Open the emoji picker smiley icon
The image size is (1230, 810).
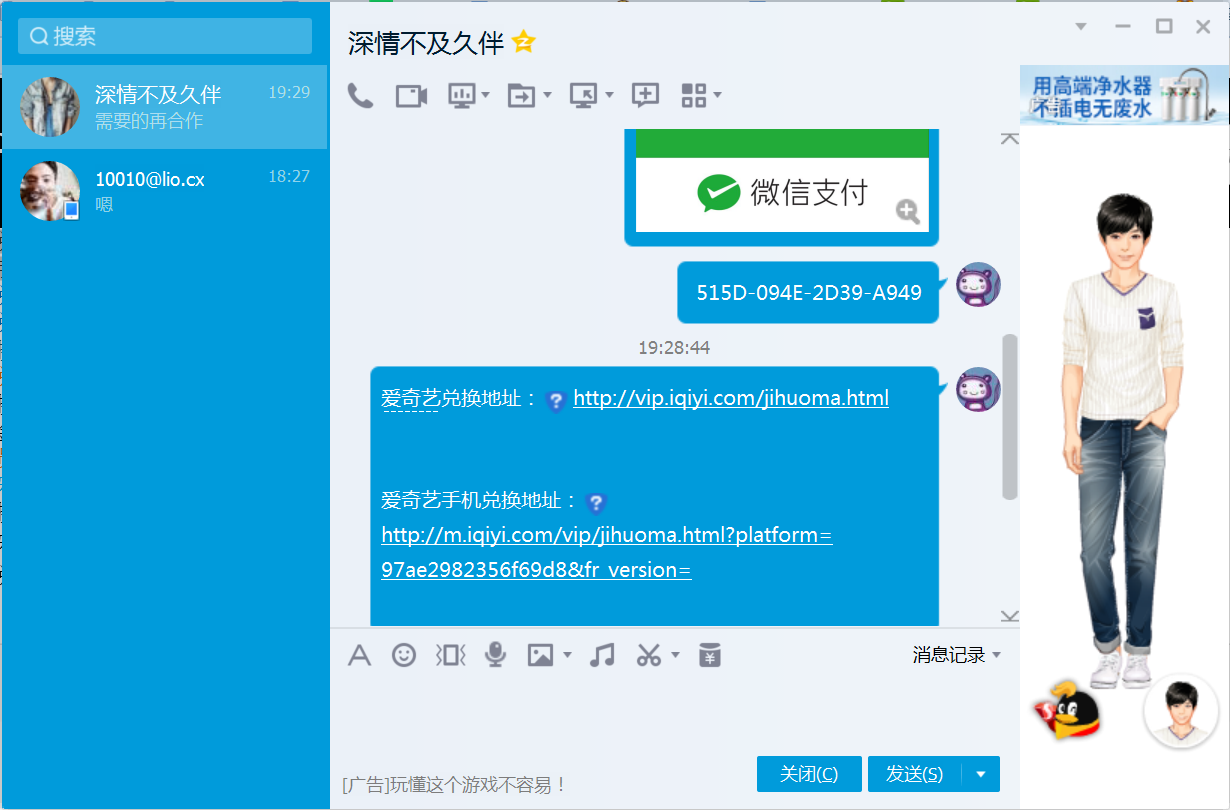(x=404, y=655)
